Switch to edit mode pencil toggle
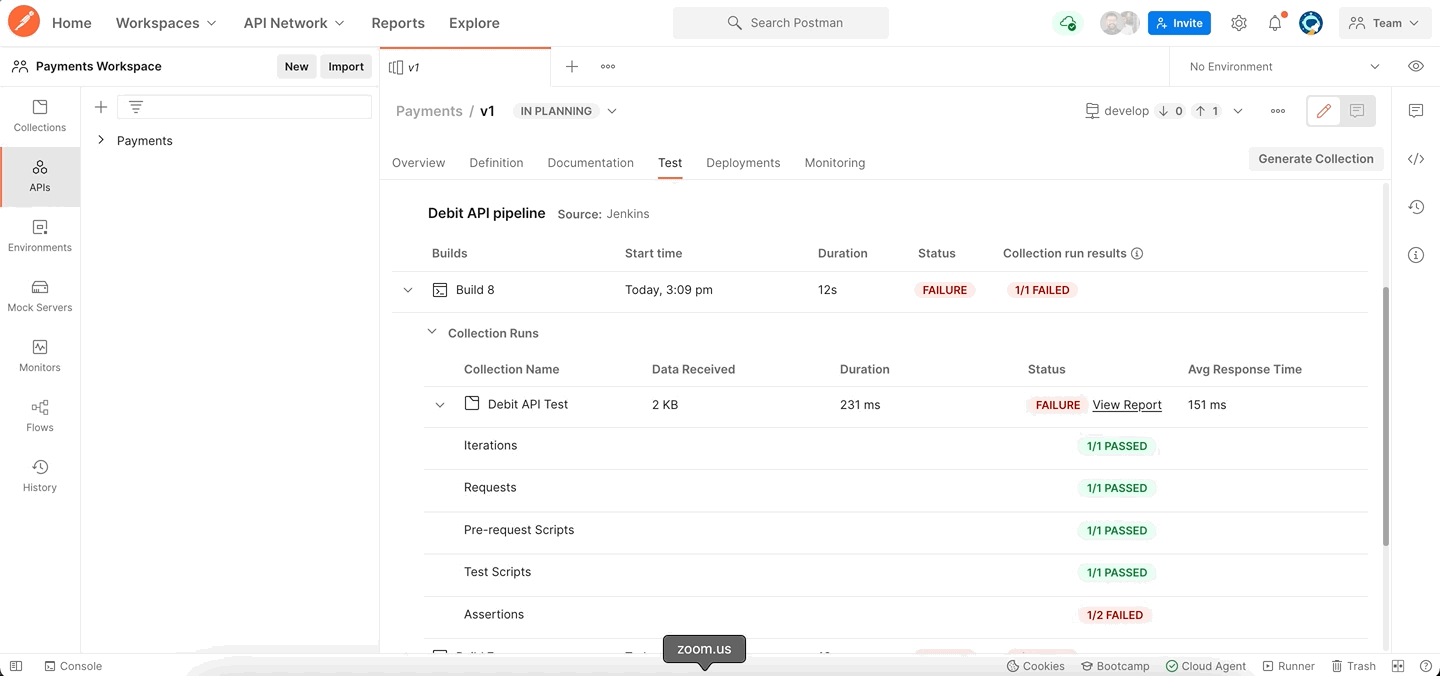The image size is (1440, 676). (1324, 111)
